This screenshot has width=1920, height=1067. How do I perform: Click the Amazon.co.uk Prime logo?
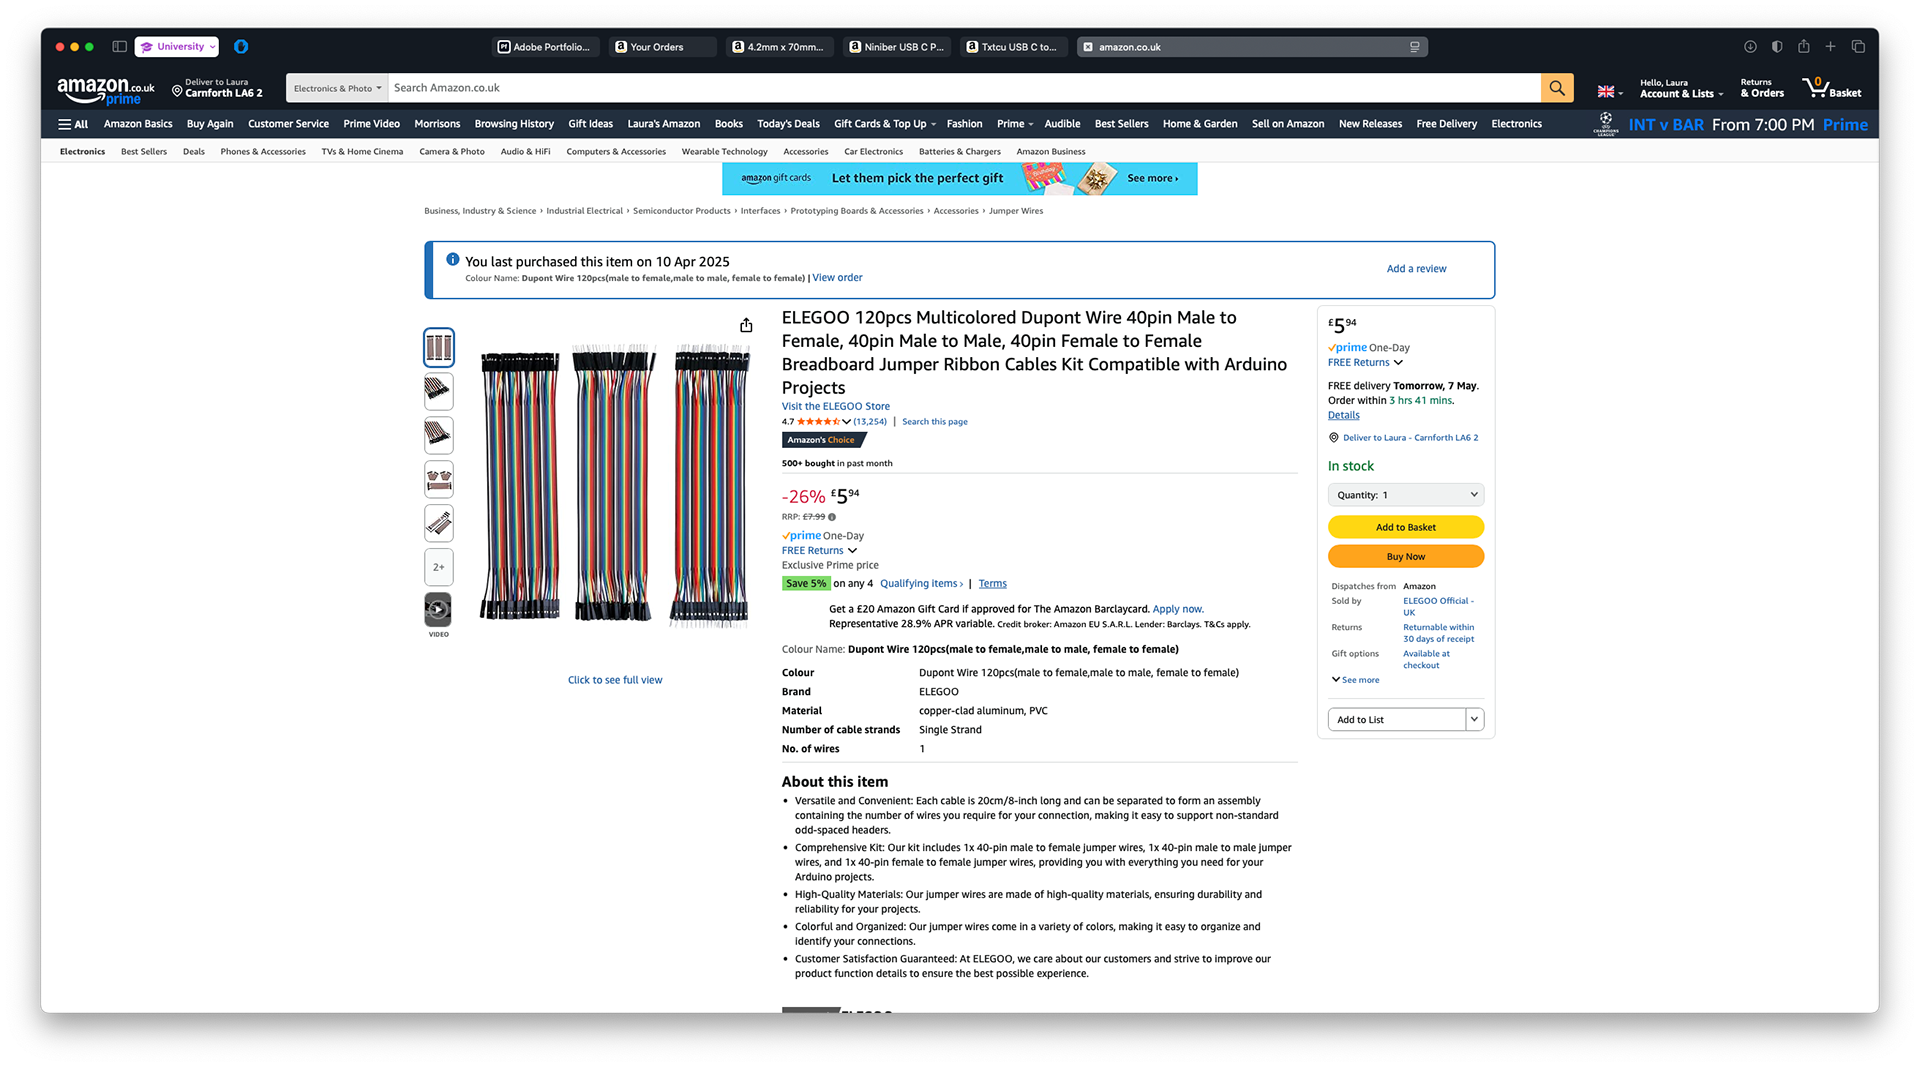[x=106, y=90]
